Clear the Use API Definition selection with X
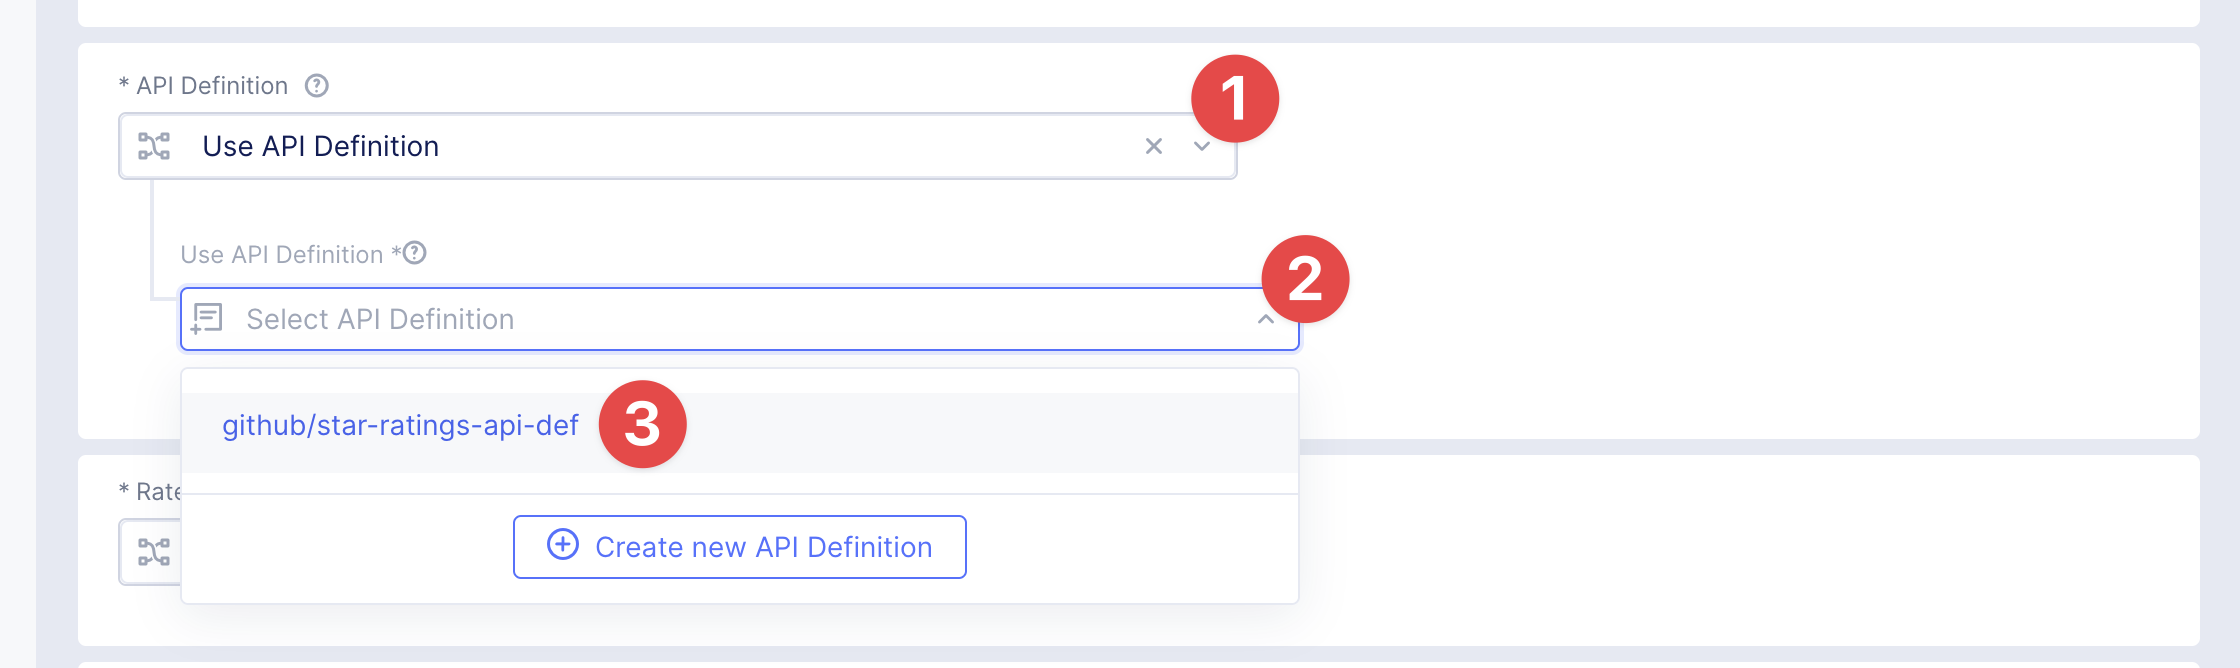Image resolution: width=2240 pixels, height=668 pixels. coord(1153,146)
